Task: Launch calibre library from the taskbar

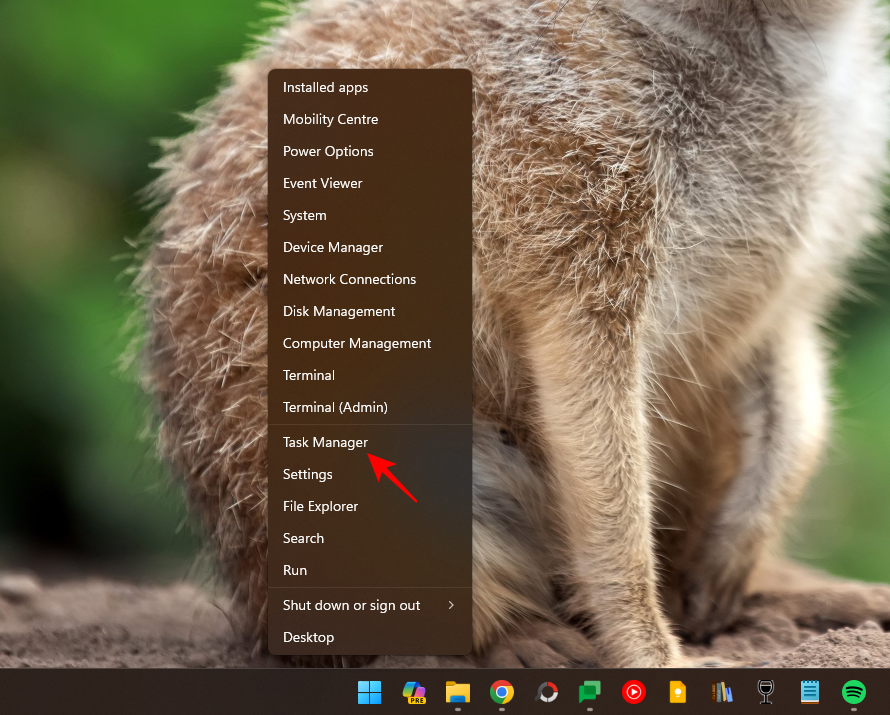Action: [x=721, y=692]
